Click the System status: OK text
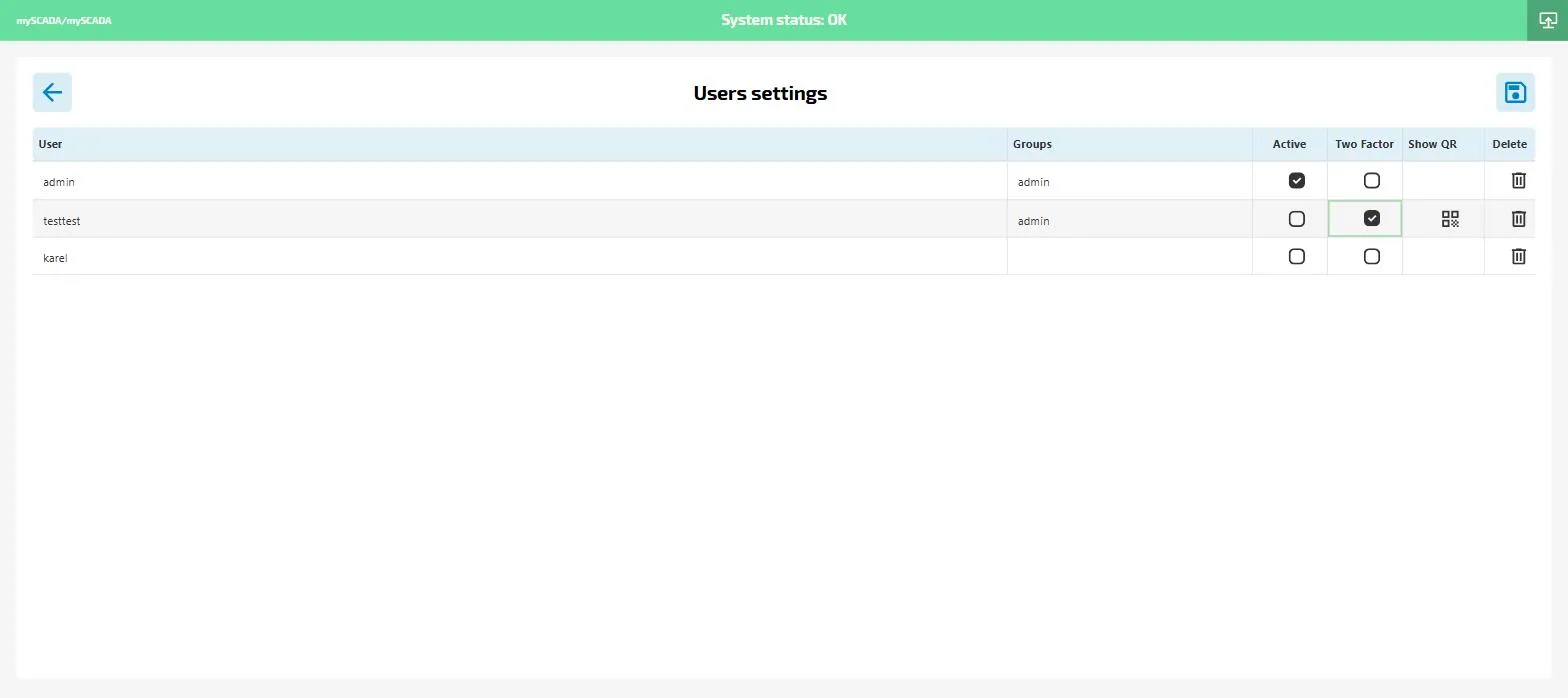 (x=784, y=20)
